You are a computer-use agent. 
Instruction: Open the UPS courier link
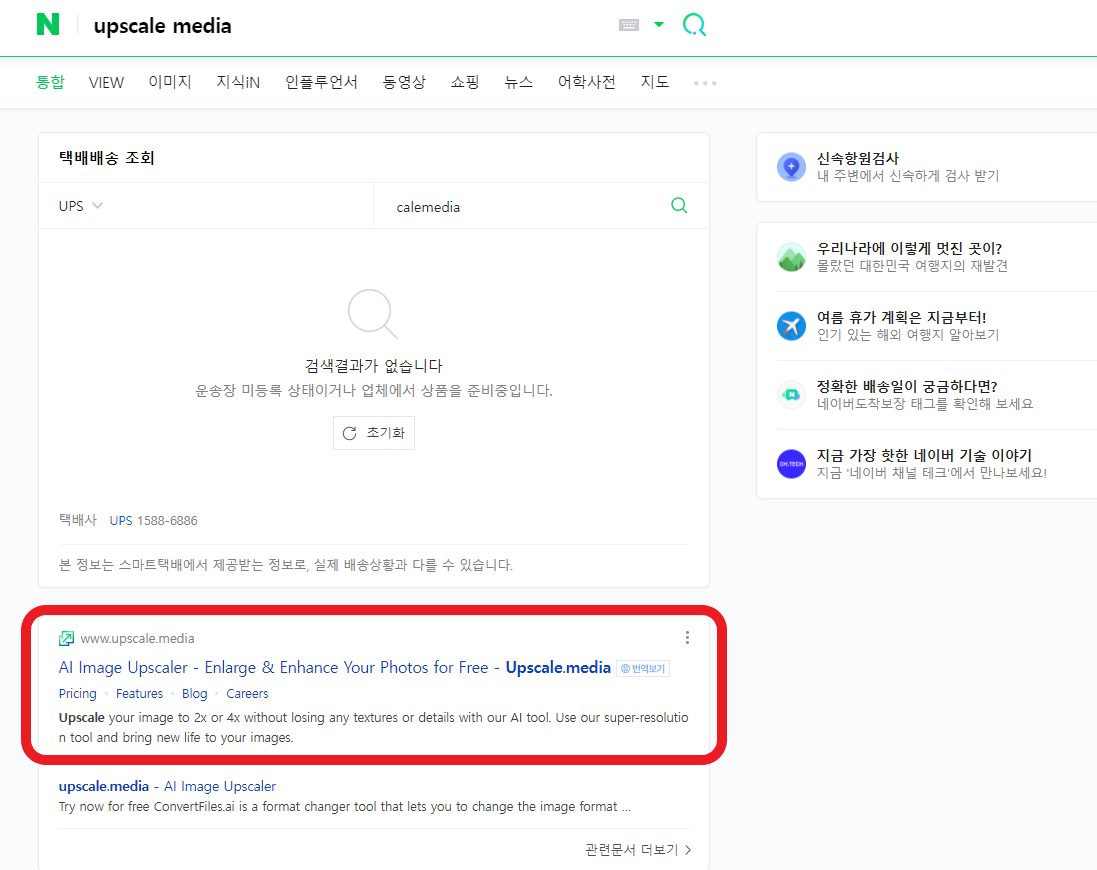click(121, 520)
